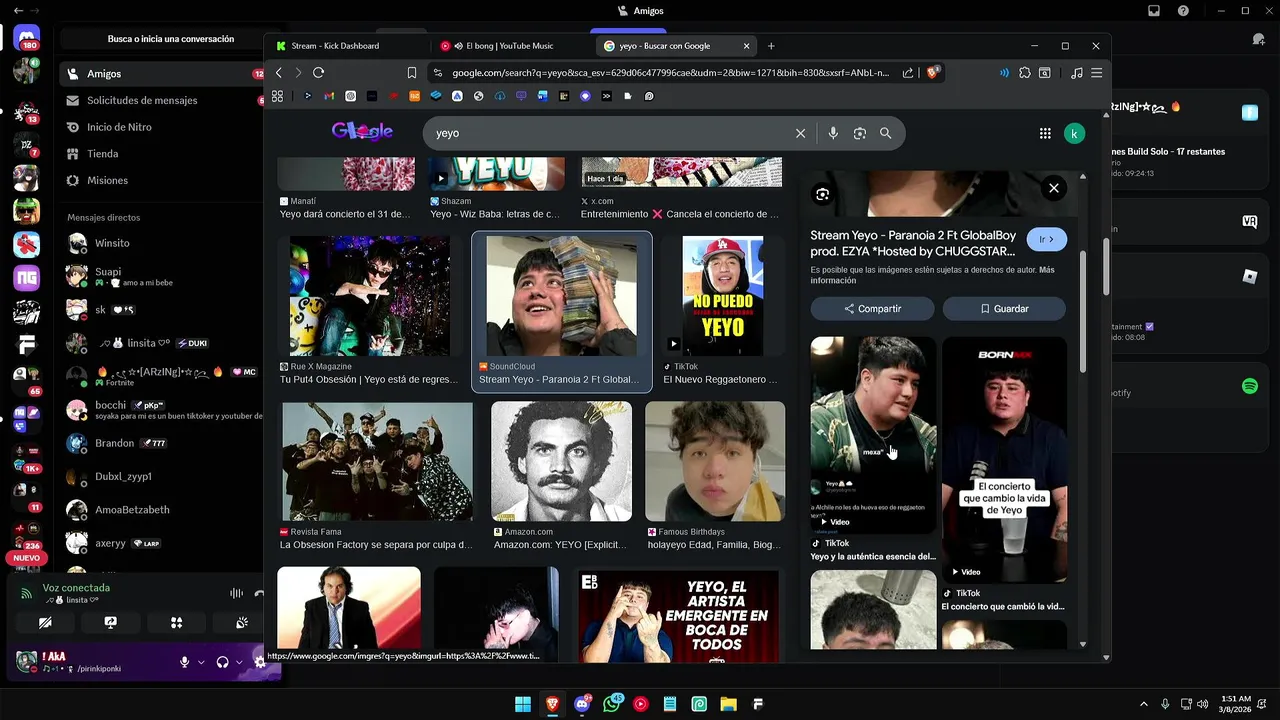This screenshot has width=1280, height=720.
Task: Open Brave main menu hamburger
Action: [x=1097, y=73]
